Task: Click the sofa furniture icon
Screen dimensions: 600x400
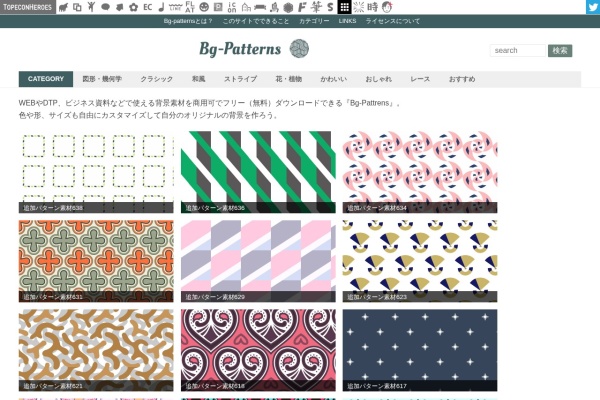Action: [x=260, y=7]
